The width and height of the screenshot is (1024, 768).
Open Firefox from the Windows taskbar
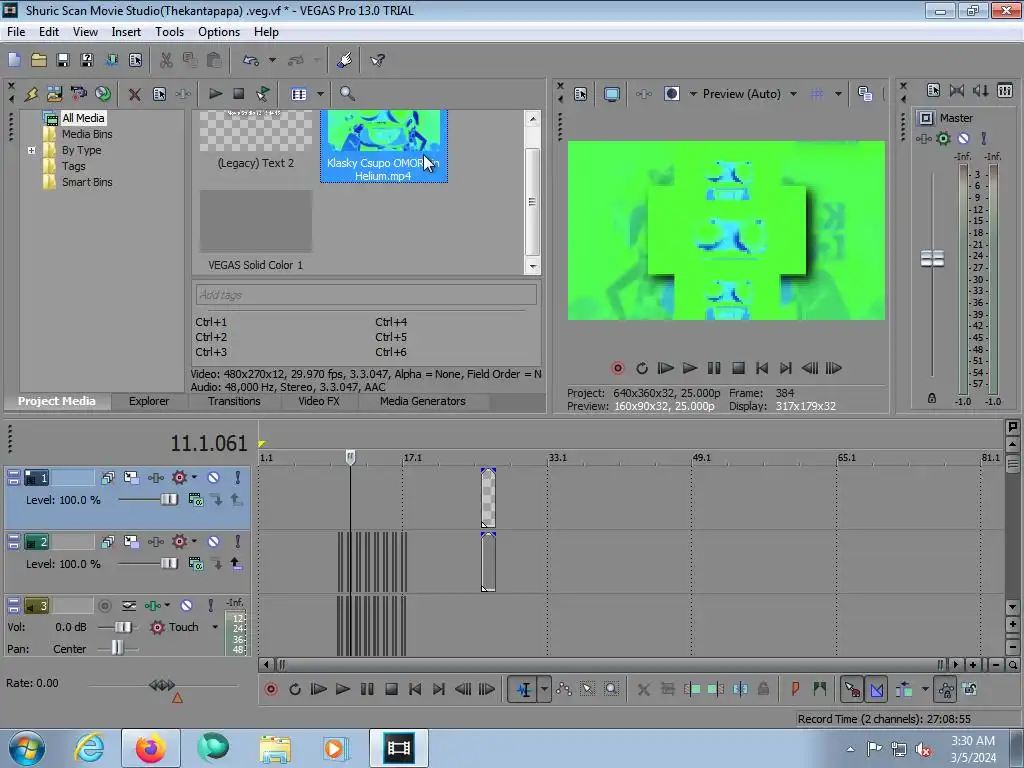[151, 748]
